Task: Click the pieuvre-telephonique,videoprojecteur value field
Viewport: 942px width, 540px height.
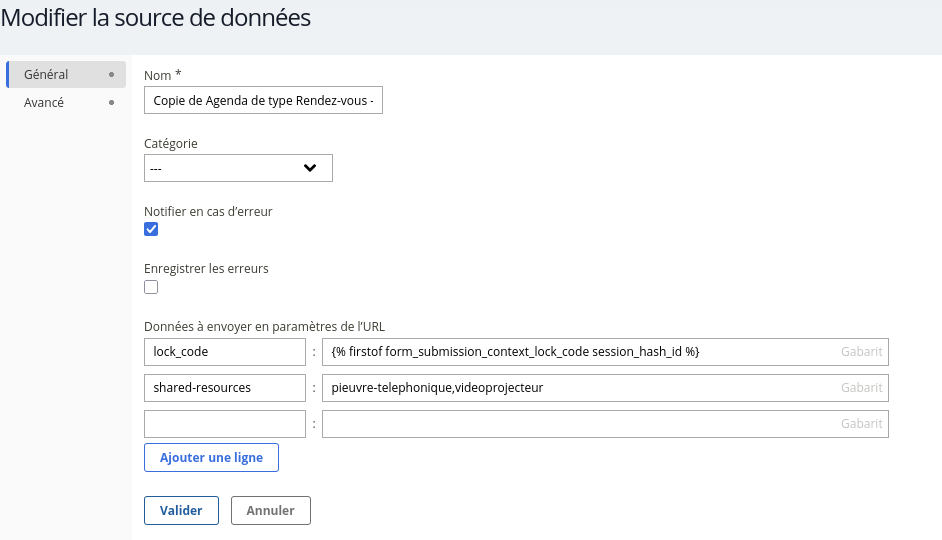Action: (x=580, y=388)
